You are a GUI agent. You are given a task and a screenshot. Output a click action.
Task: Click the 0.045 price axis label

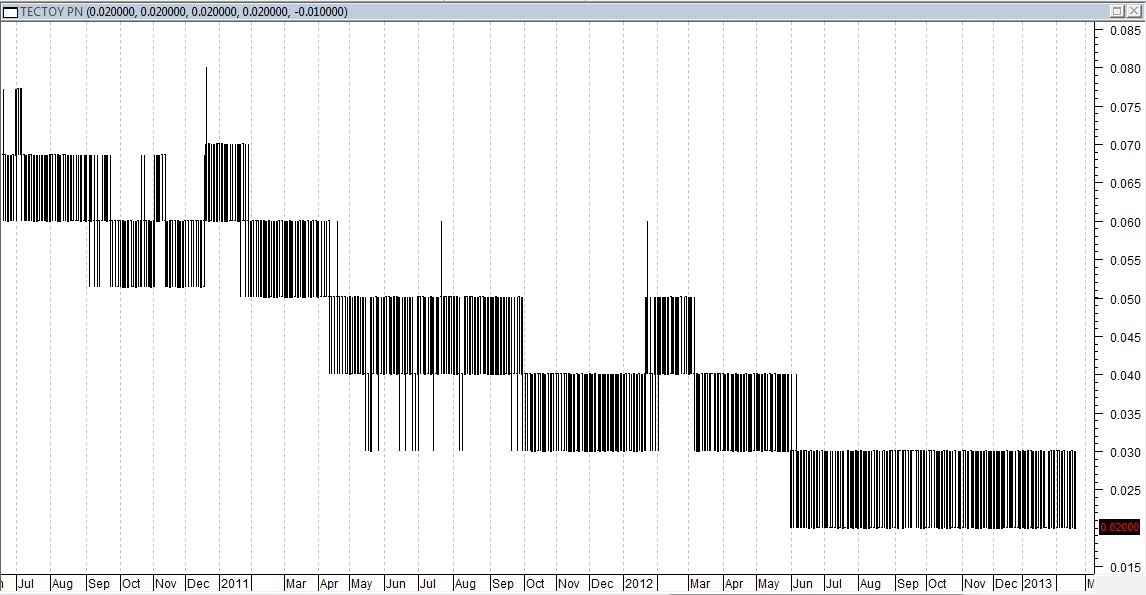tap(1125, 337)
